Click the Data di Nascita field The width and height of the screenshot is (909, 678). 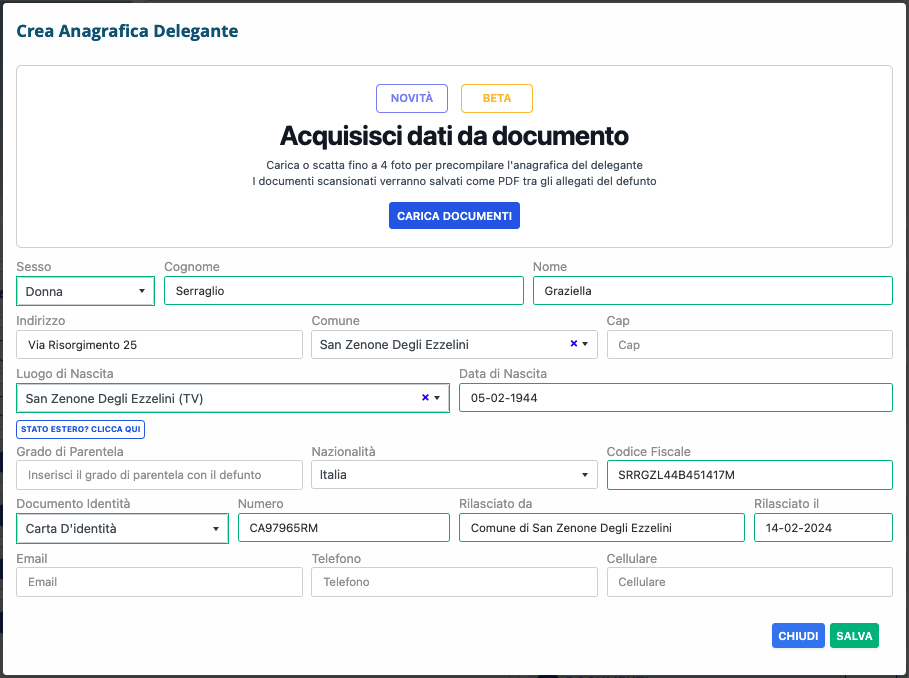point(675,398)
